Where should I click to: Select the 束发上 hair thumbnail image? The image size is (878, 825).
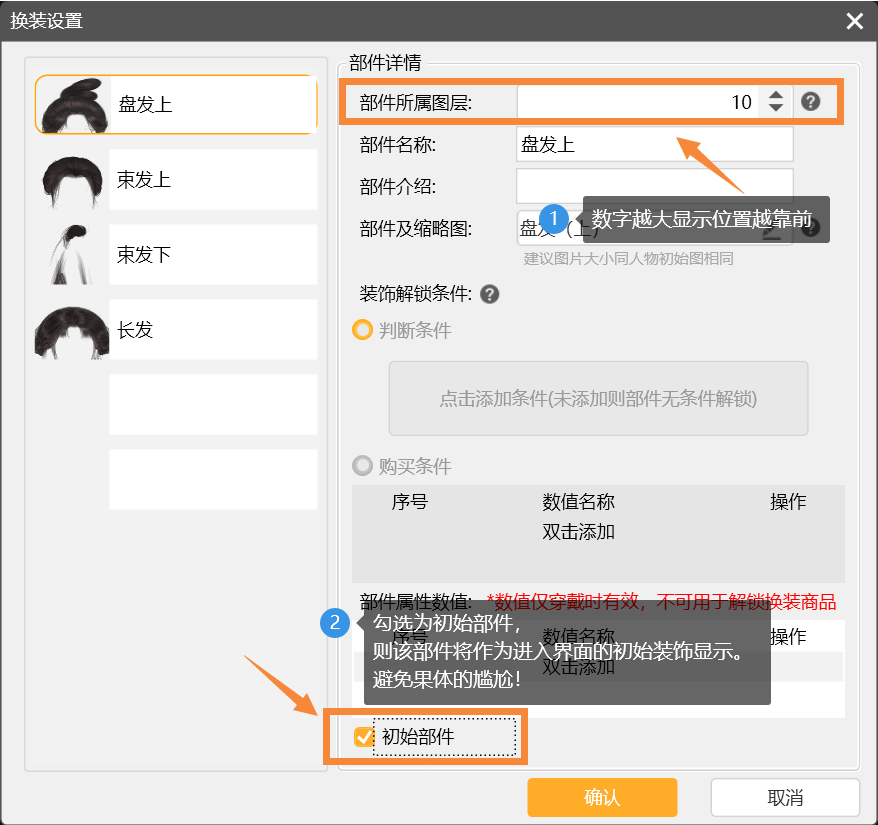coord(72,180)
